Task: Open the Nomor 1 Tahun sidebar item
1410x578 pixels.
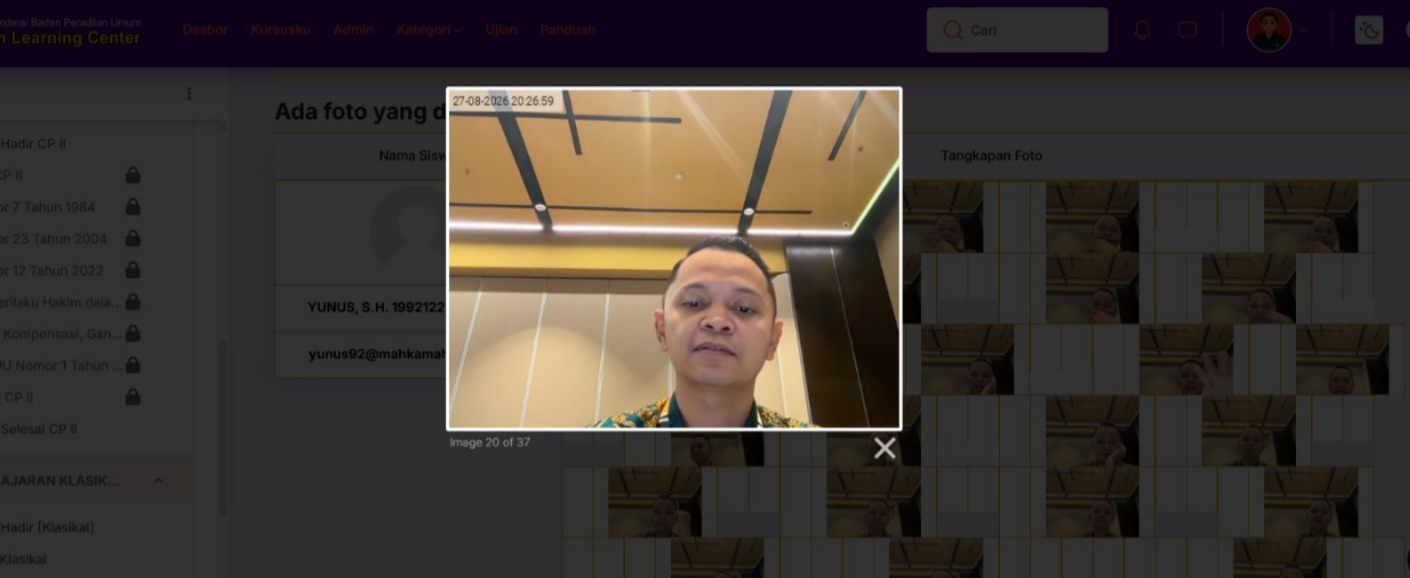Action: point(61,365)
